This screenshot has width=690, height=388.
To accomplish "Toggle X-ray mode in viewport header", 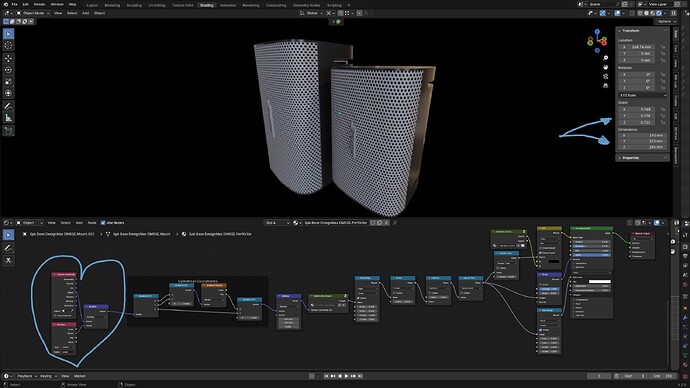I will [x=632, y=13].
